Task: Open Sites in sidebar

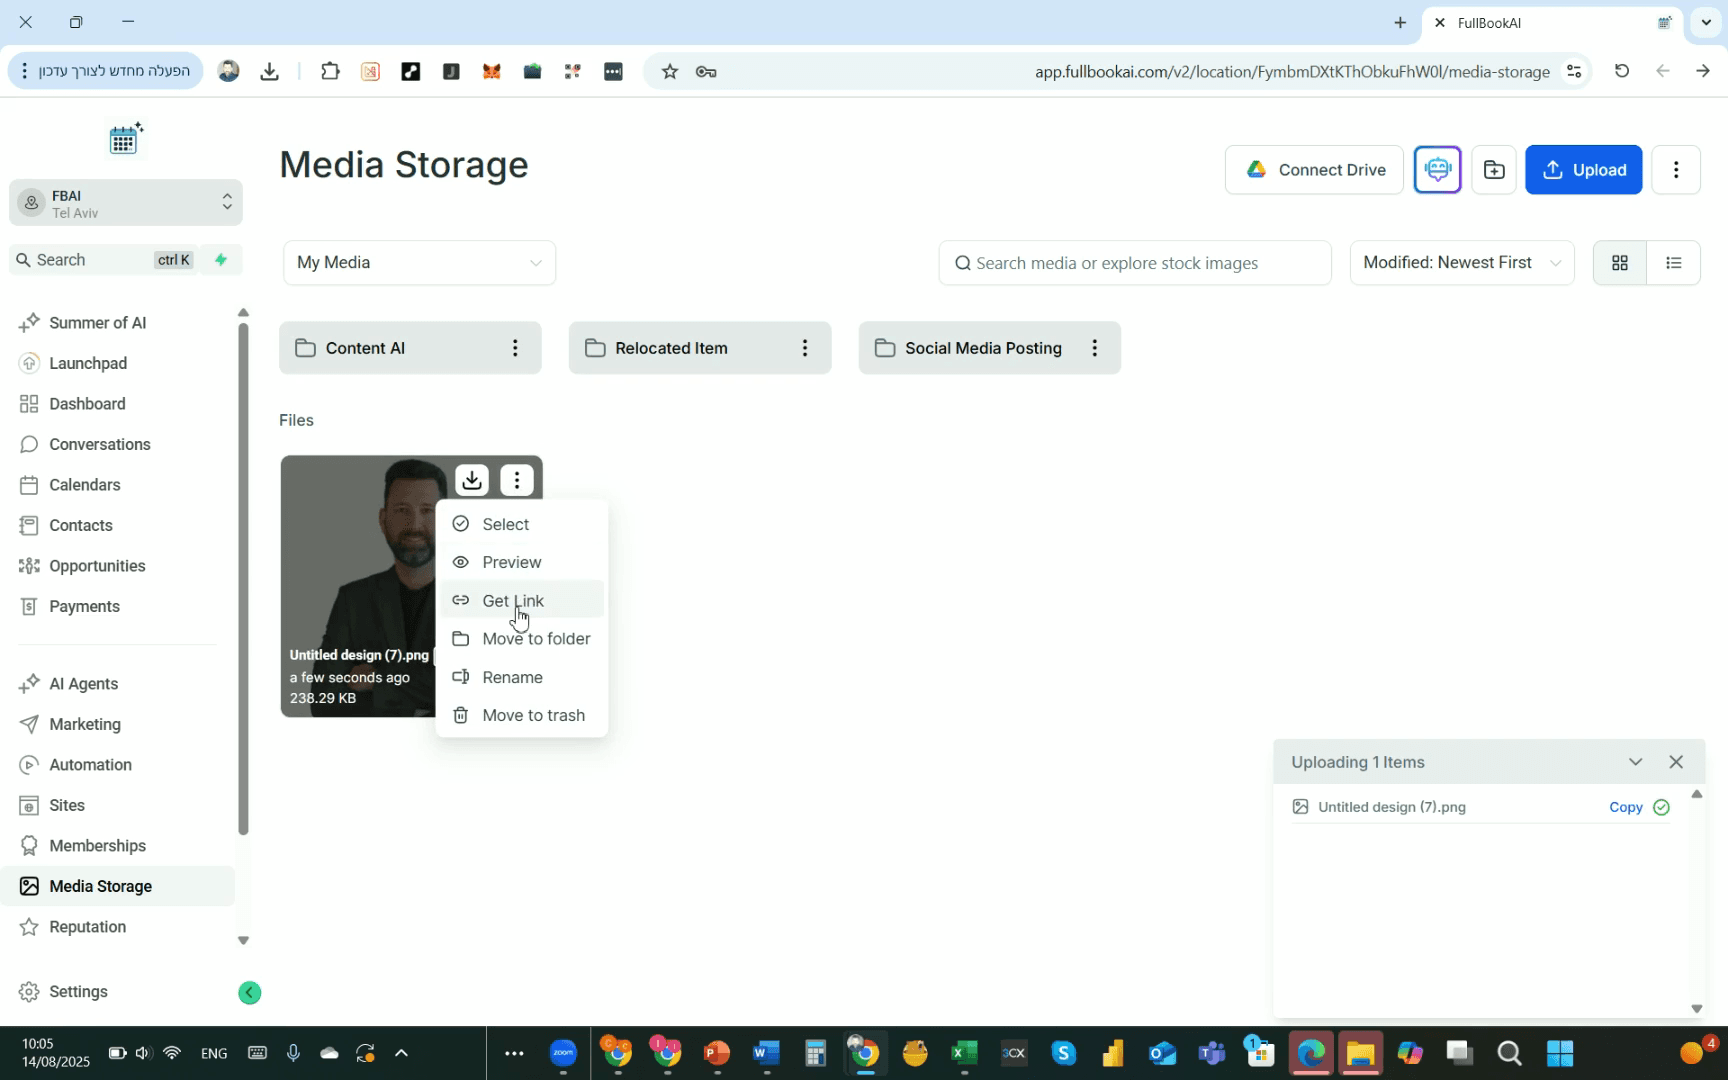Action: tap(67, 805)
